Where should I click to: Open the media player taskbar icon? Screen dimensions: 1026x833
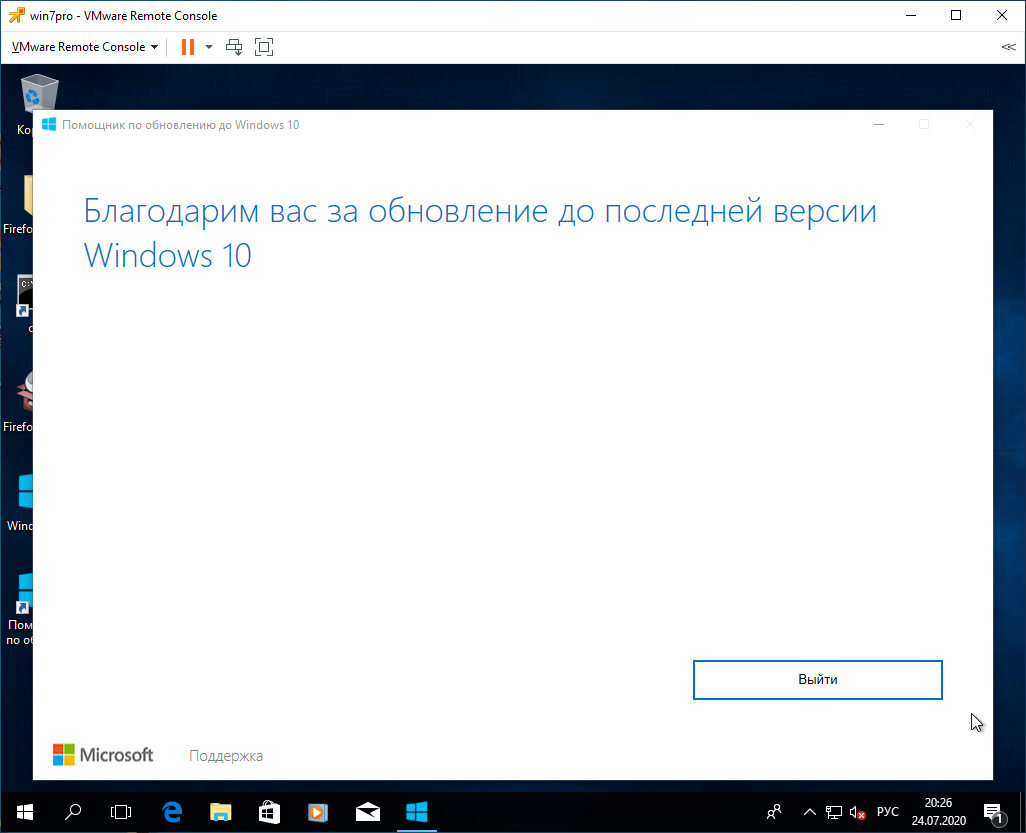[318, 812]
